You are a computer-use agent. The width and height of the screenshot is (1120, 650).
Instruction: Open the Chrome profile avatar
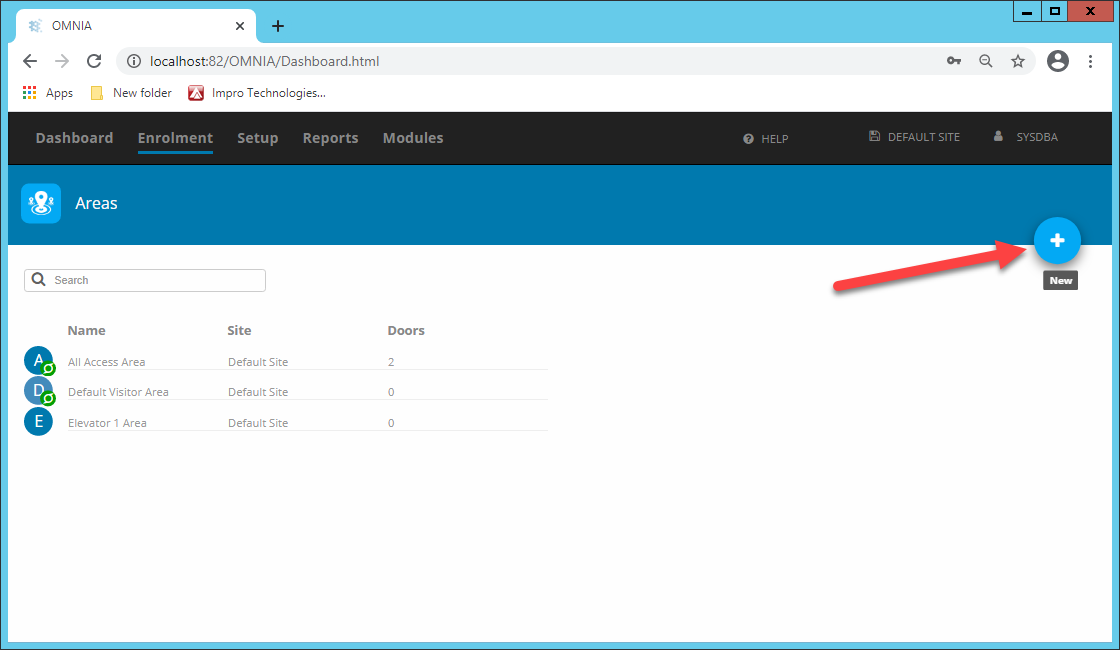click(x=1058, y=61)
